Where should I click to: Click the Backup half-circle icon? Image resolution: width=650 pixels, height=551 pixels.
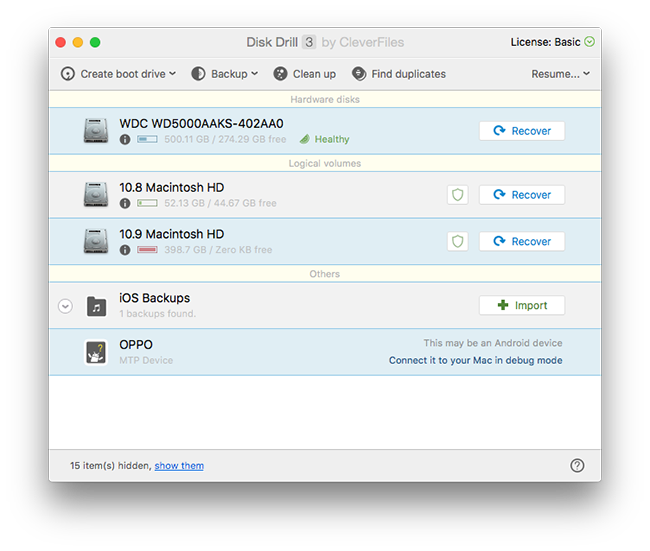[x=198, y=74]
